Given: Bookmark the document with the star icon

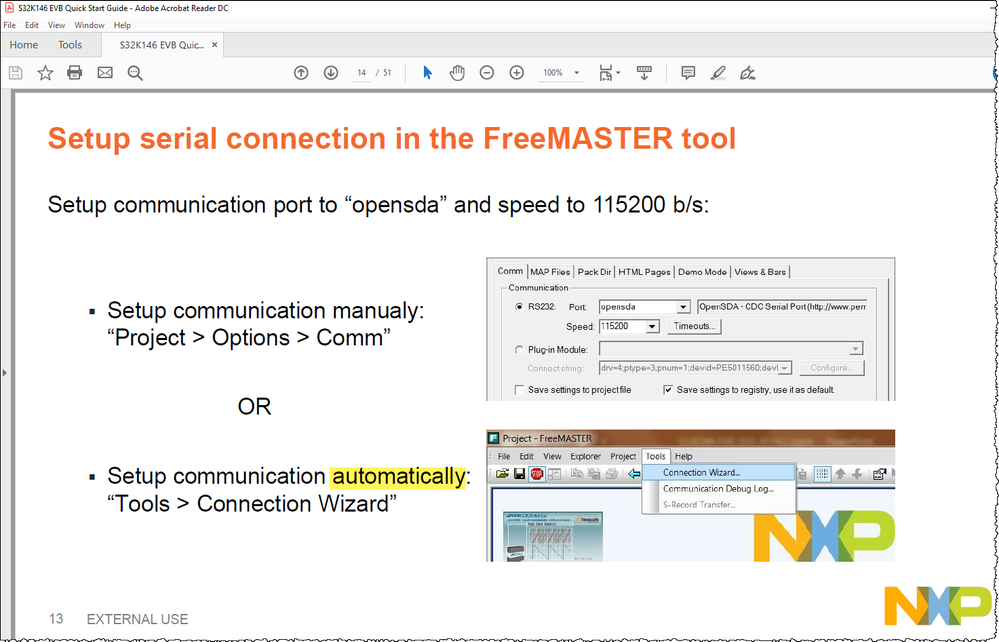Looking at the screenshot, I should click(x=45, y=73).
